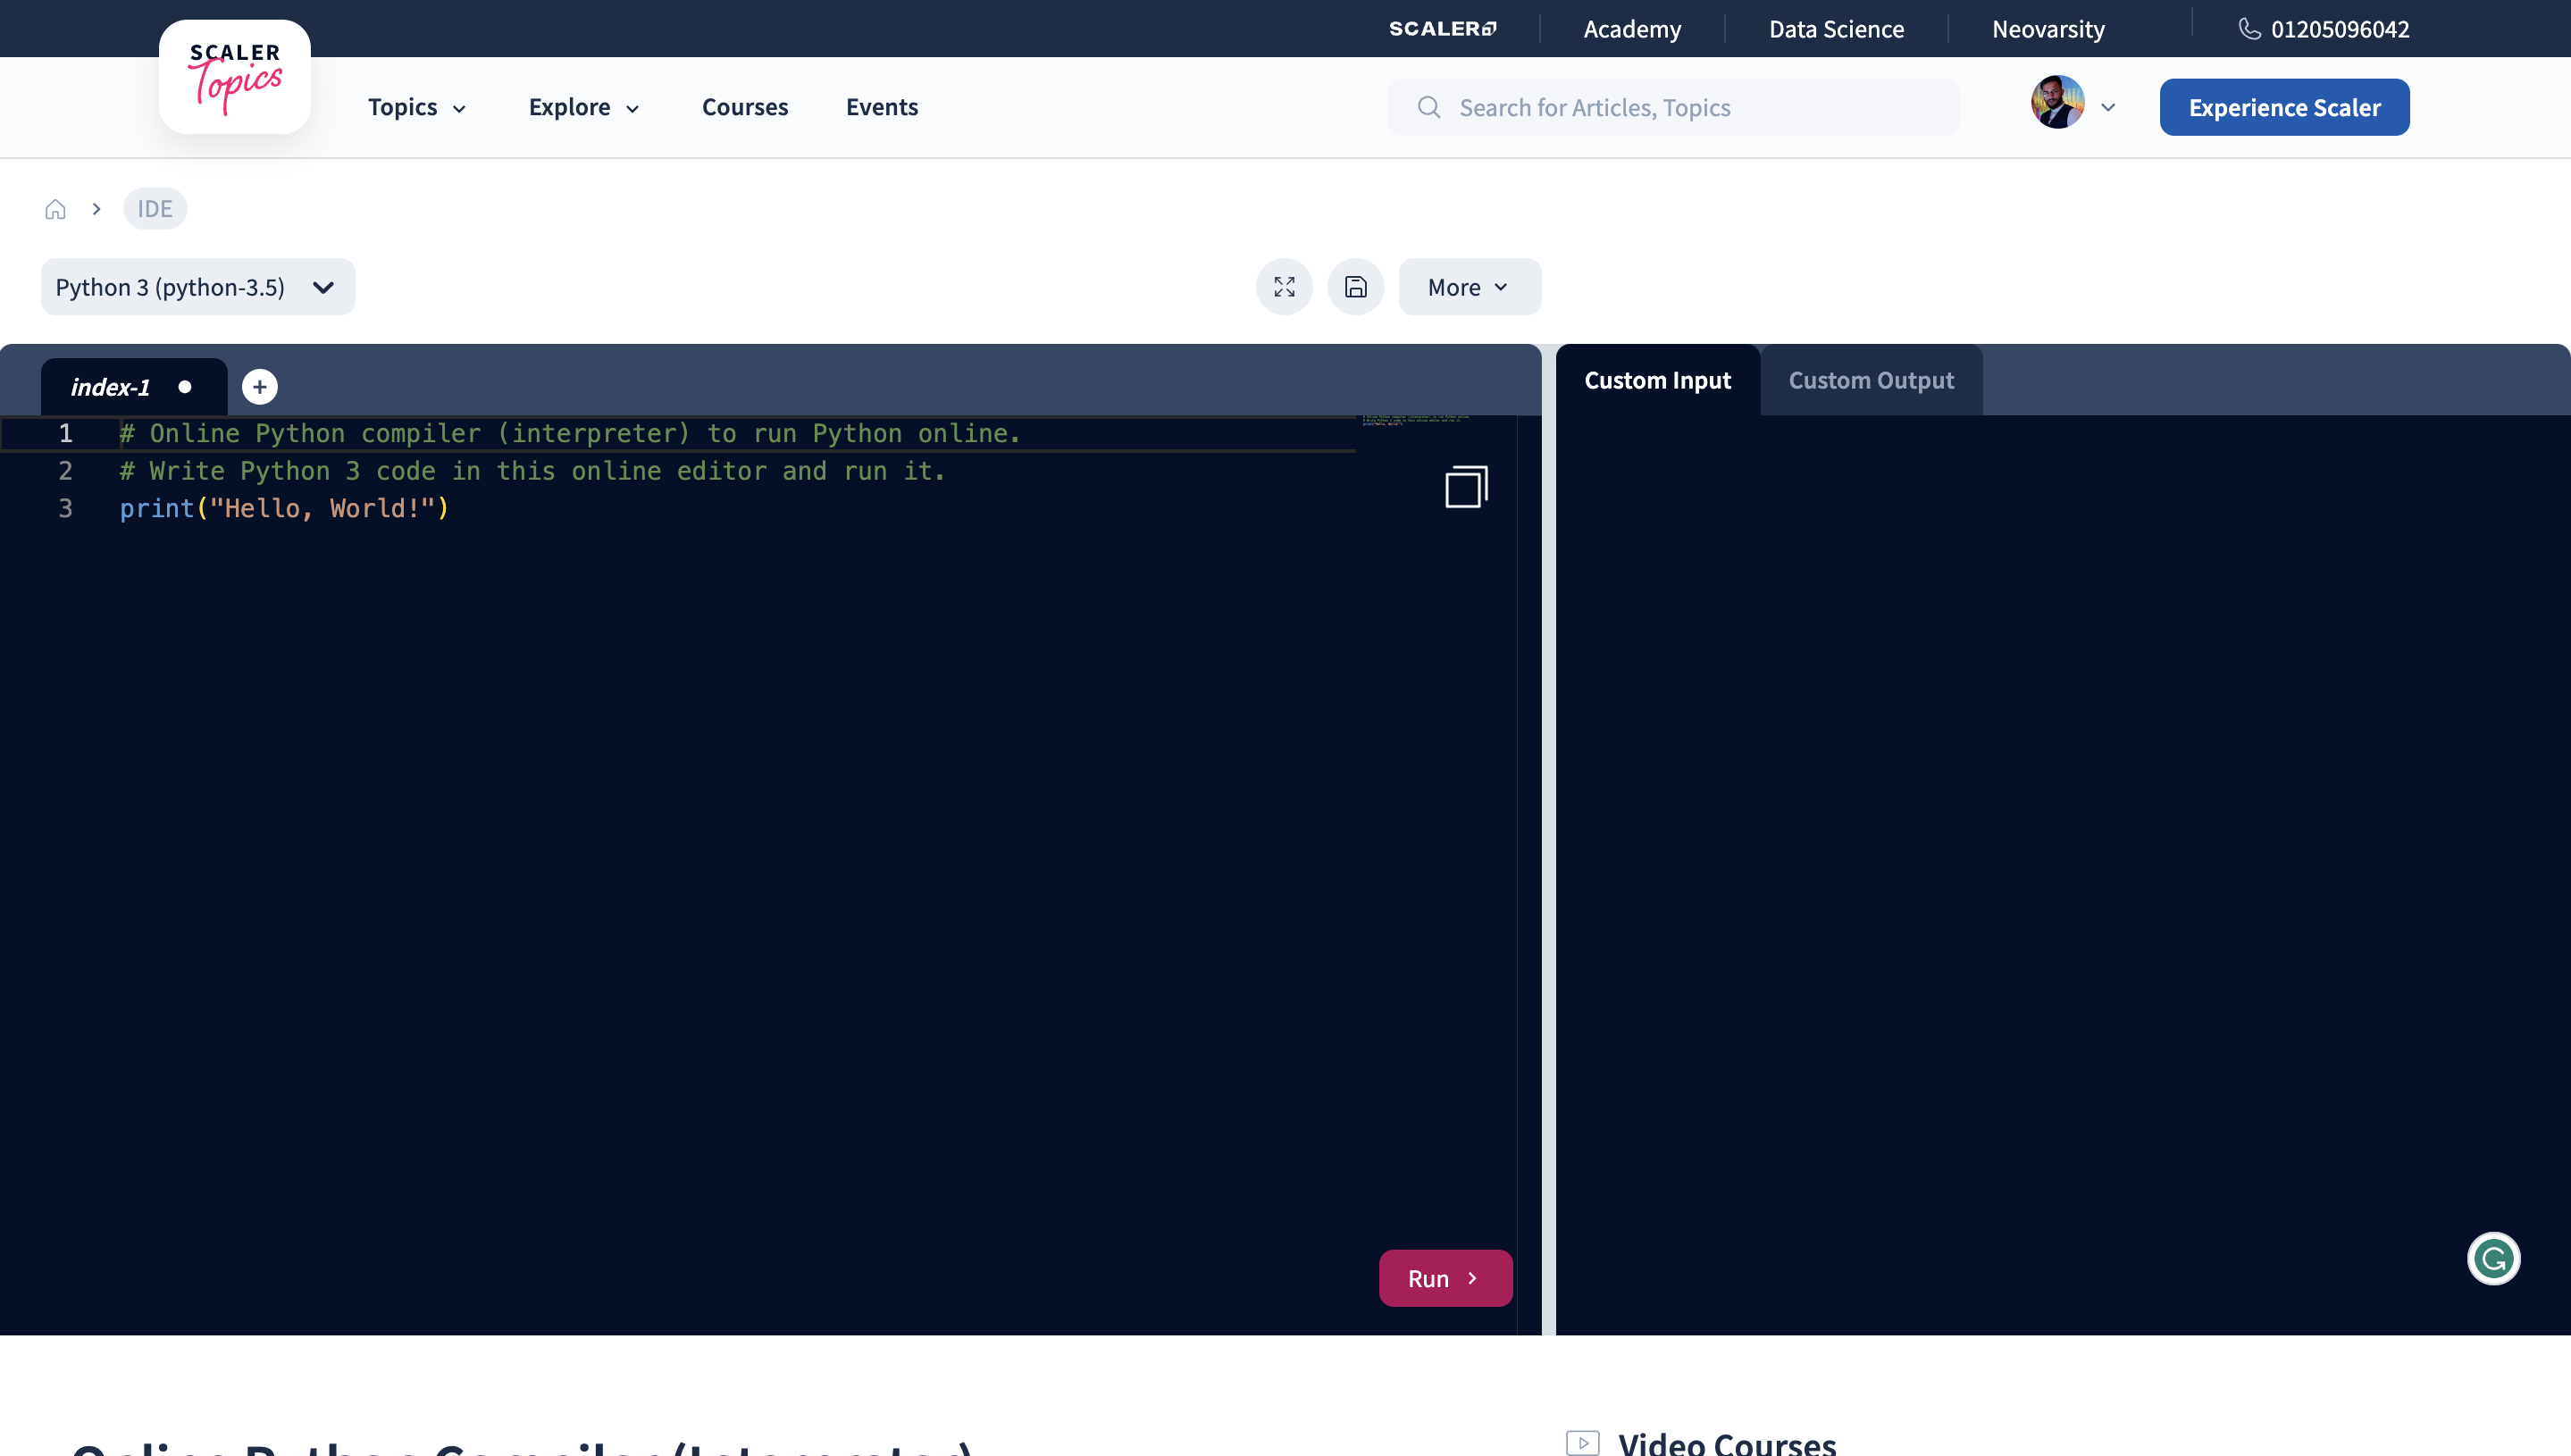Click the unsaved dot on index-1 tab
This screenshot has width=2571, height=1456.
185,387
